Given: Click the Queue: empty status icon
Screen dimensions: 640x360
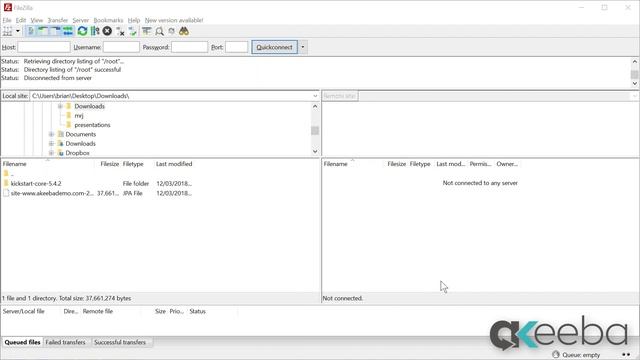Looking at the screenshot, I should (x=556, y=355).
